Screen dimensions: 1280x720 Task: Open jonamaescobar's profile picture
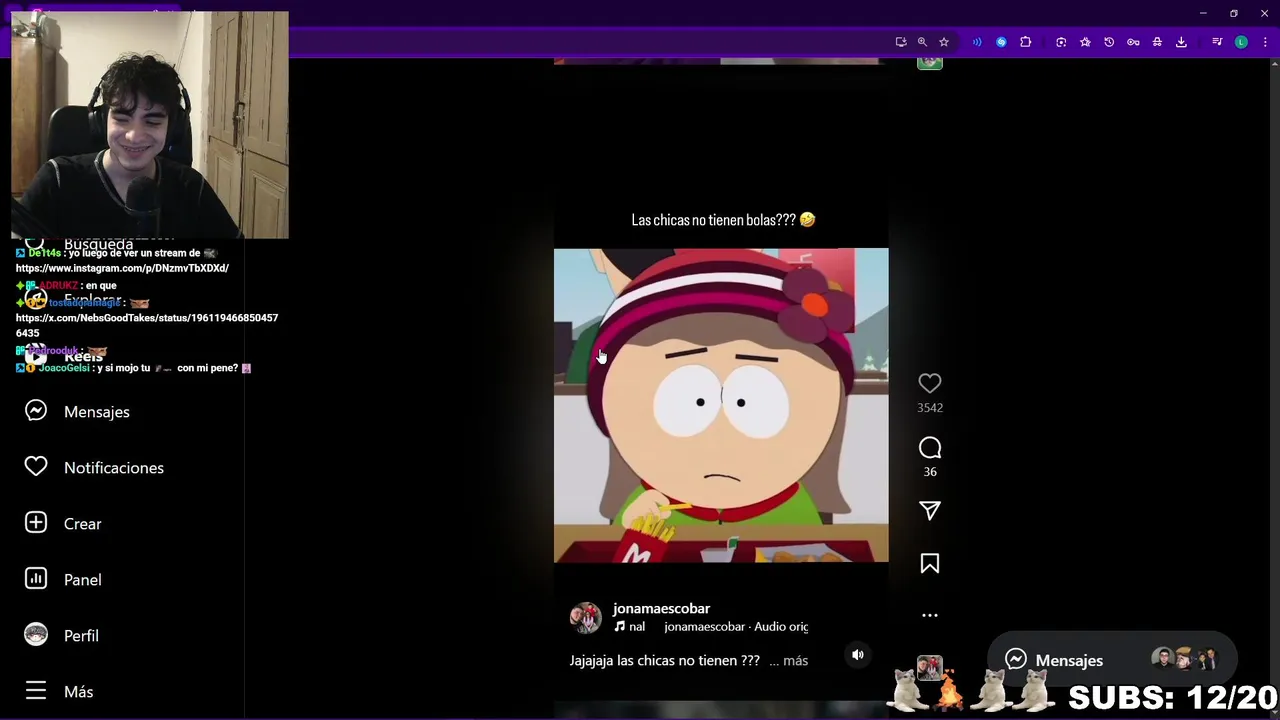(x=585, y=618)
